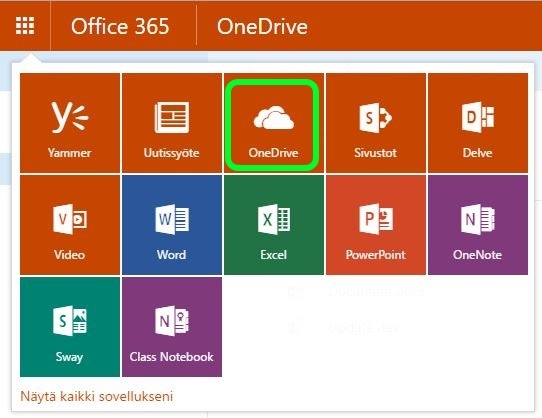
Task: Launch the Sway tile
Action: tap(70, 327)
